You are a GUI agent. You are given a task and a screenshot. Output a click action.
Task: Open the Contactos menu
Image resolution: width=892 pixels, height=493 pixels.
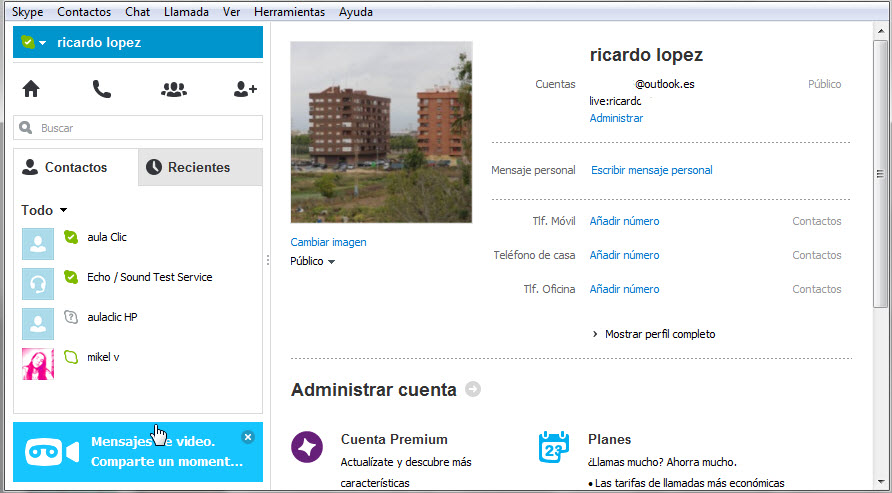(x=84, y=11)
